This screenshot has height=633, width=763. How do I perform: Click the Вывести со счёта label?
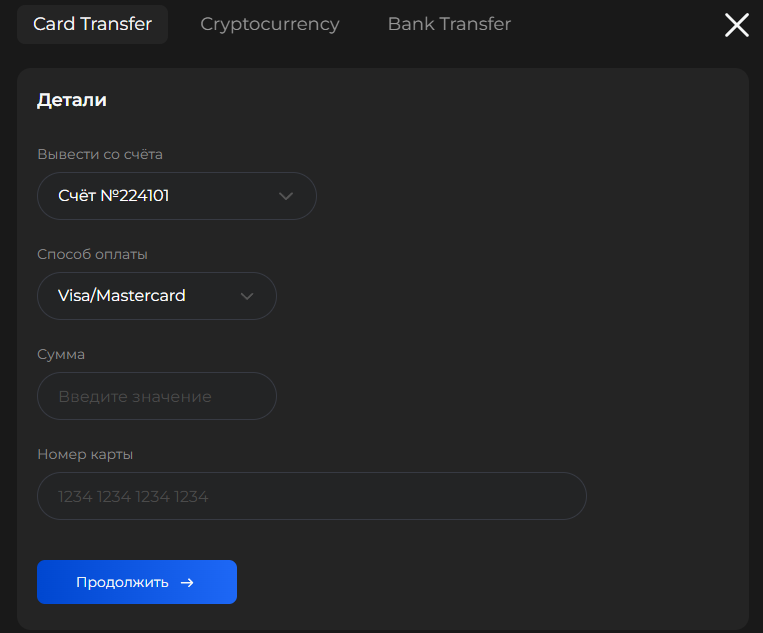pyautogui.click(x=100, y=154)
